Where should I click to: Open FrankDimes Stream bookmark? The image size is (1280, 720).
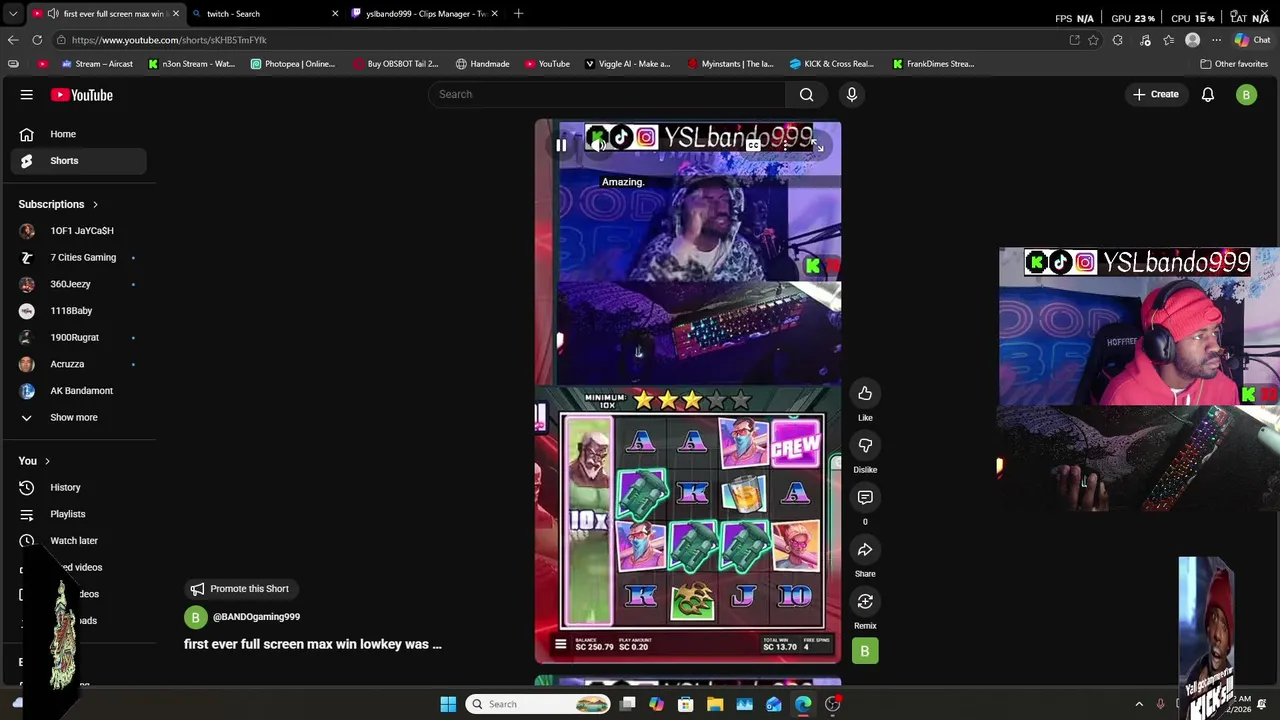coord(933,64)
